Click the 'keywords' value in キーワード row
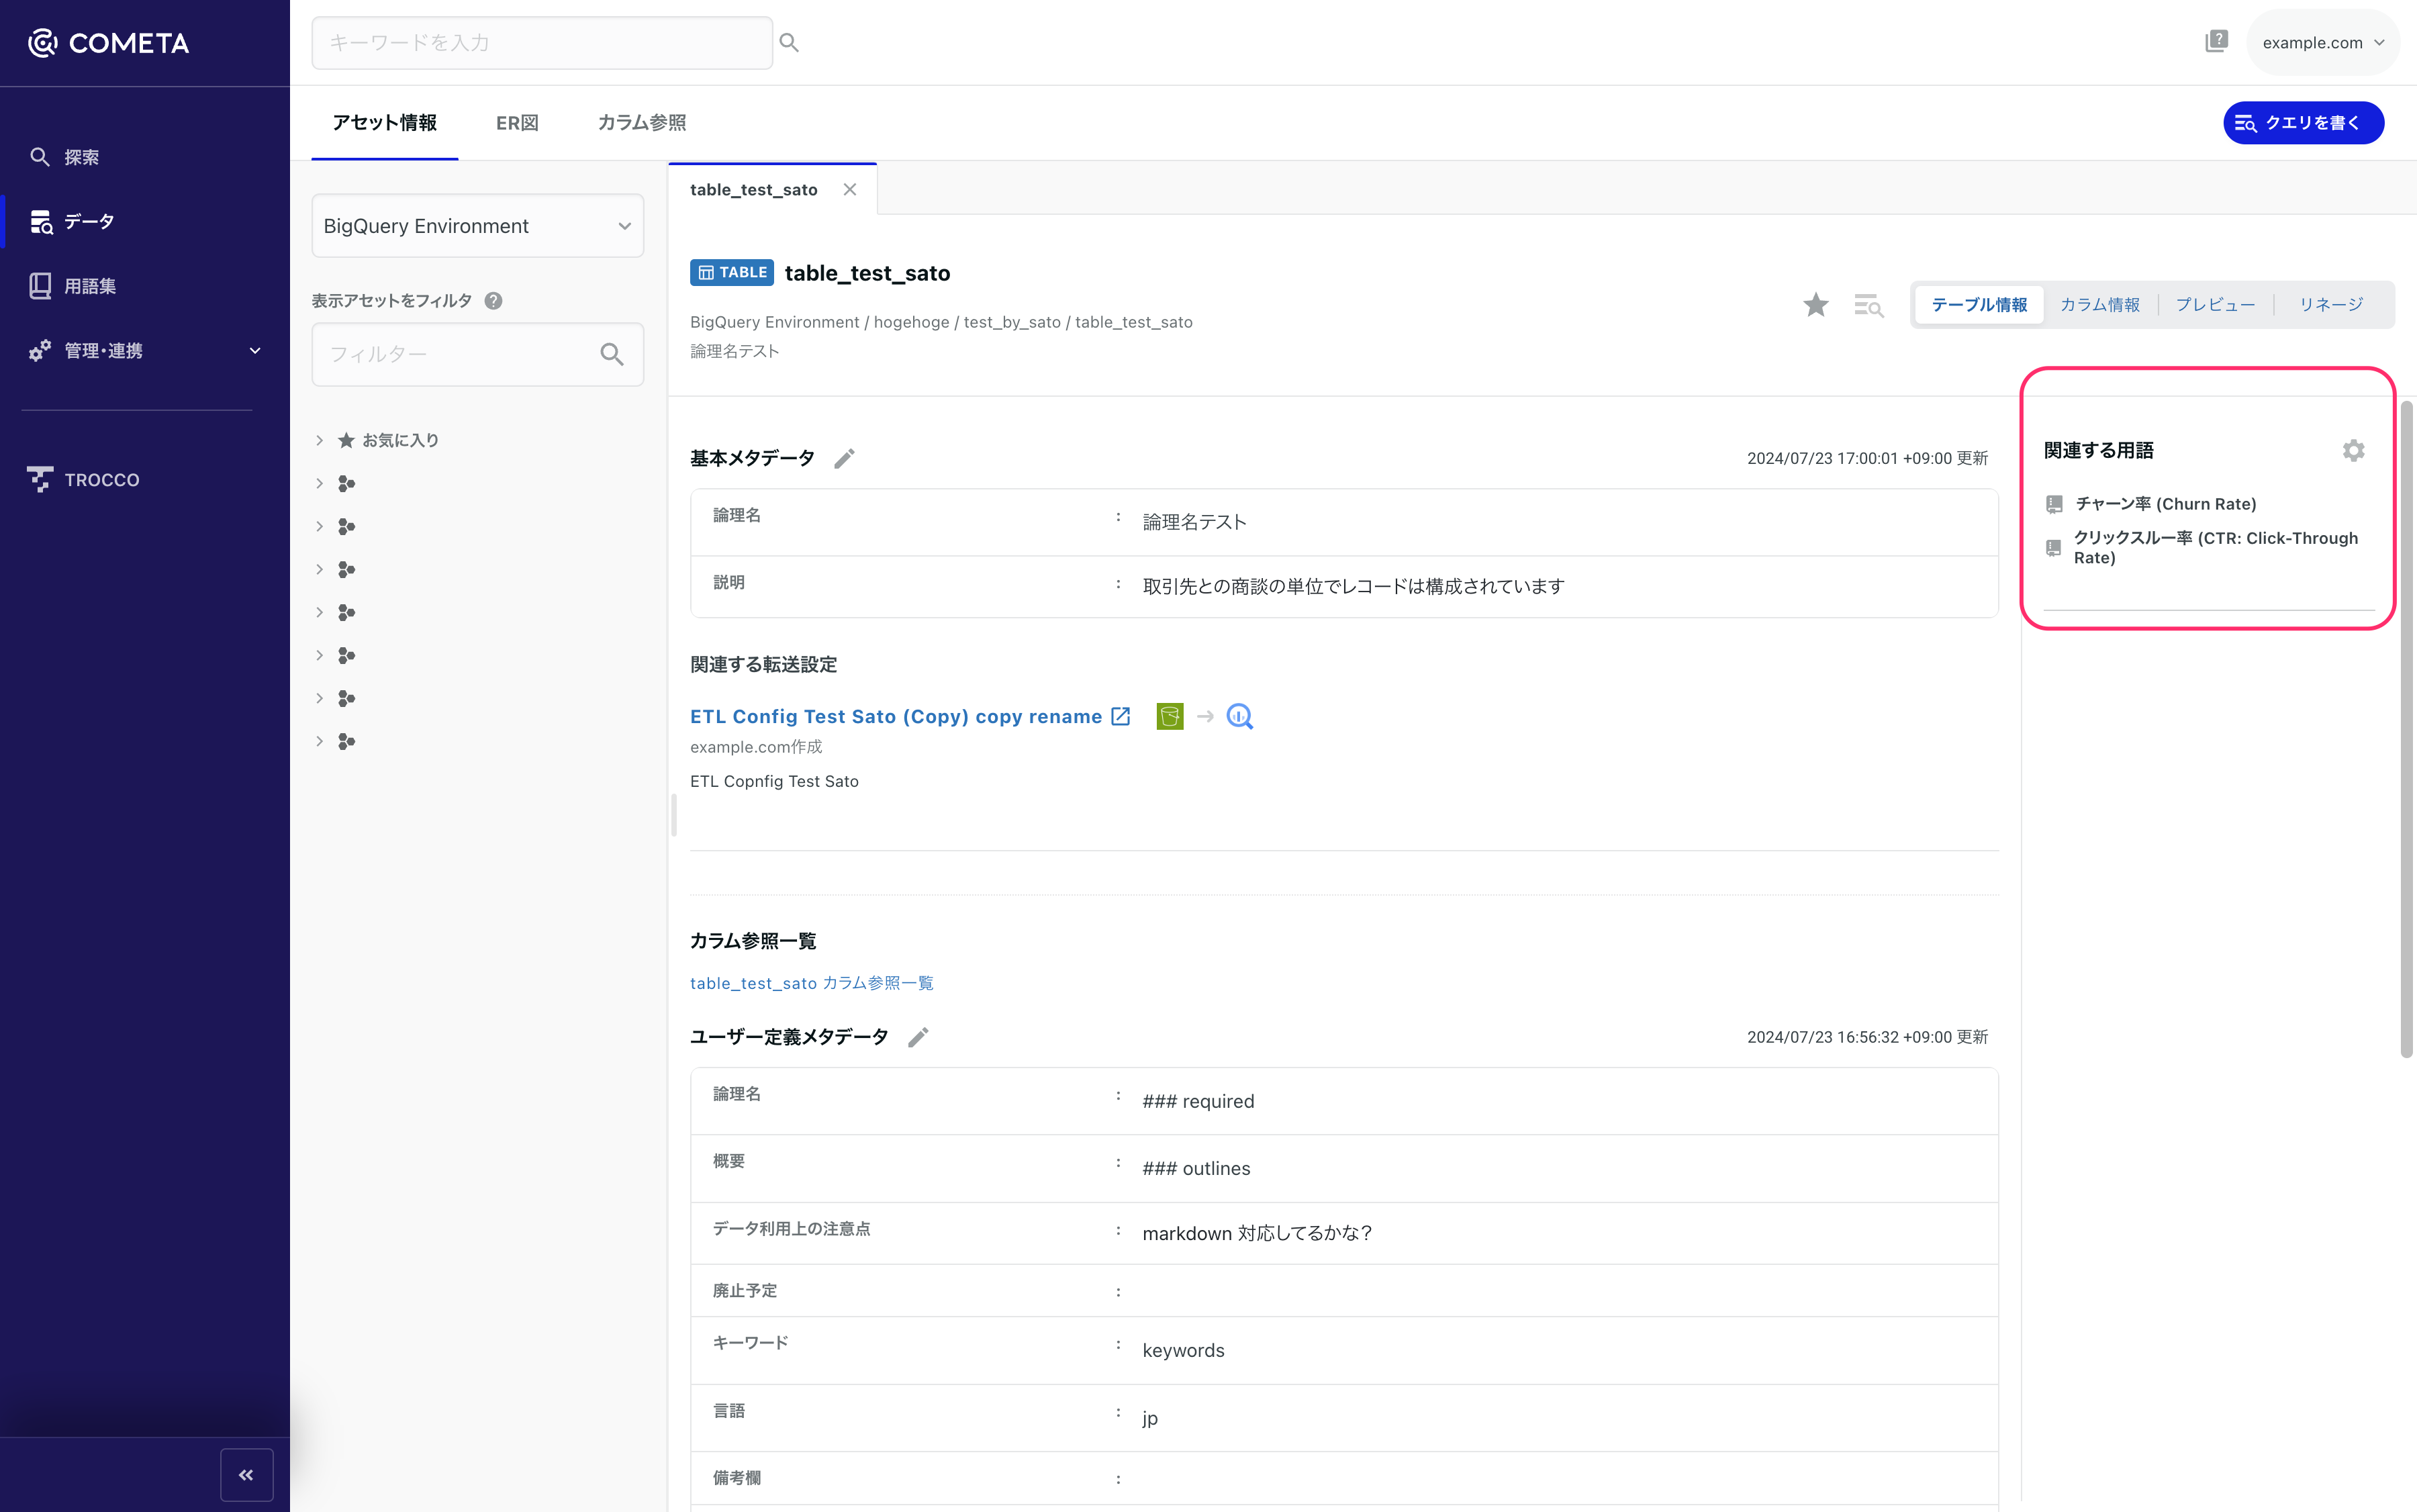This screenshot has height=1512, width=2417. (x=1183, y=1350)
